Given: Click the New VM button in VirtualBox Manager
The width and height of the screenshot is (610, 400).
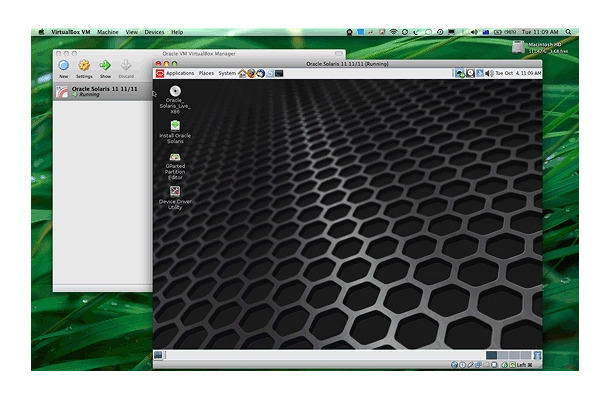Looking at the screenshot, I should 63,69.
